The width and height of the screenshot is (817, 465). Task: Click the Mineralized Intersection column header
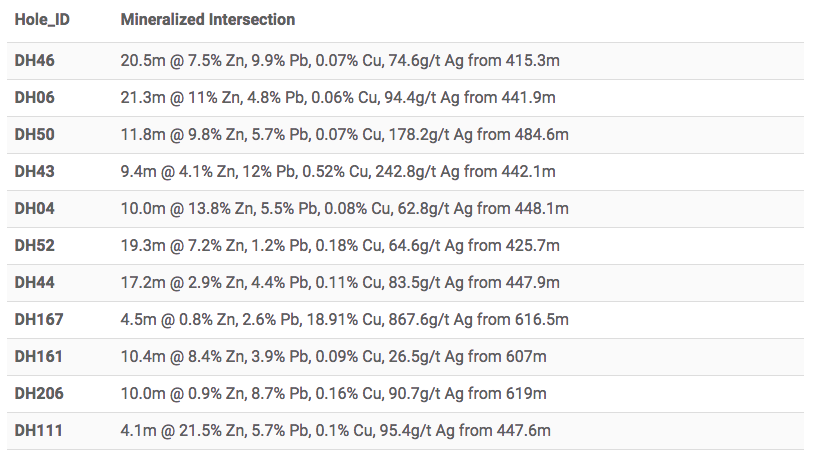tap(207, 19)
